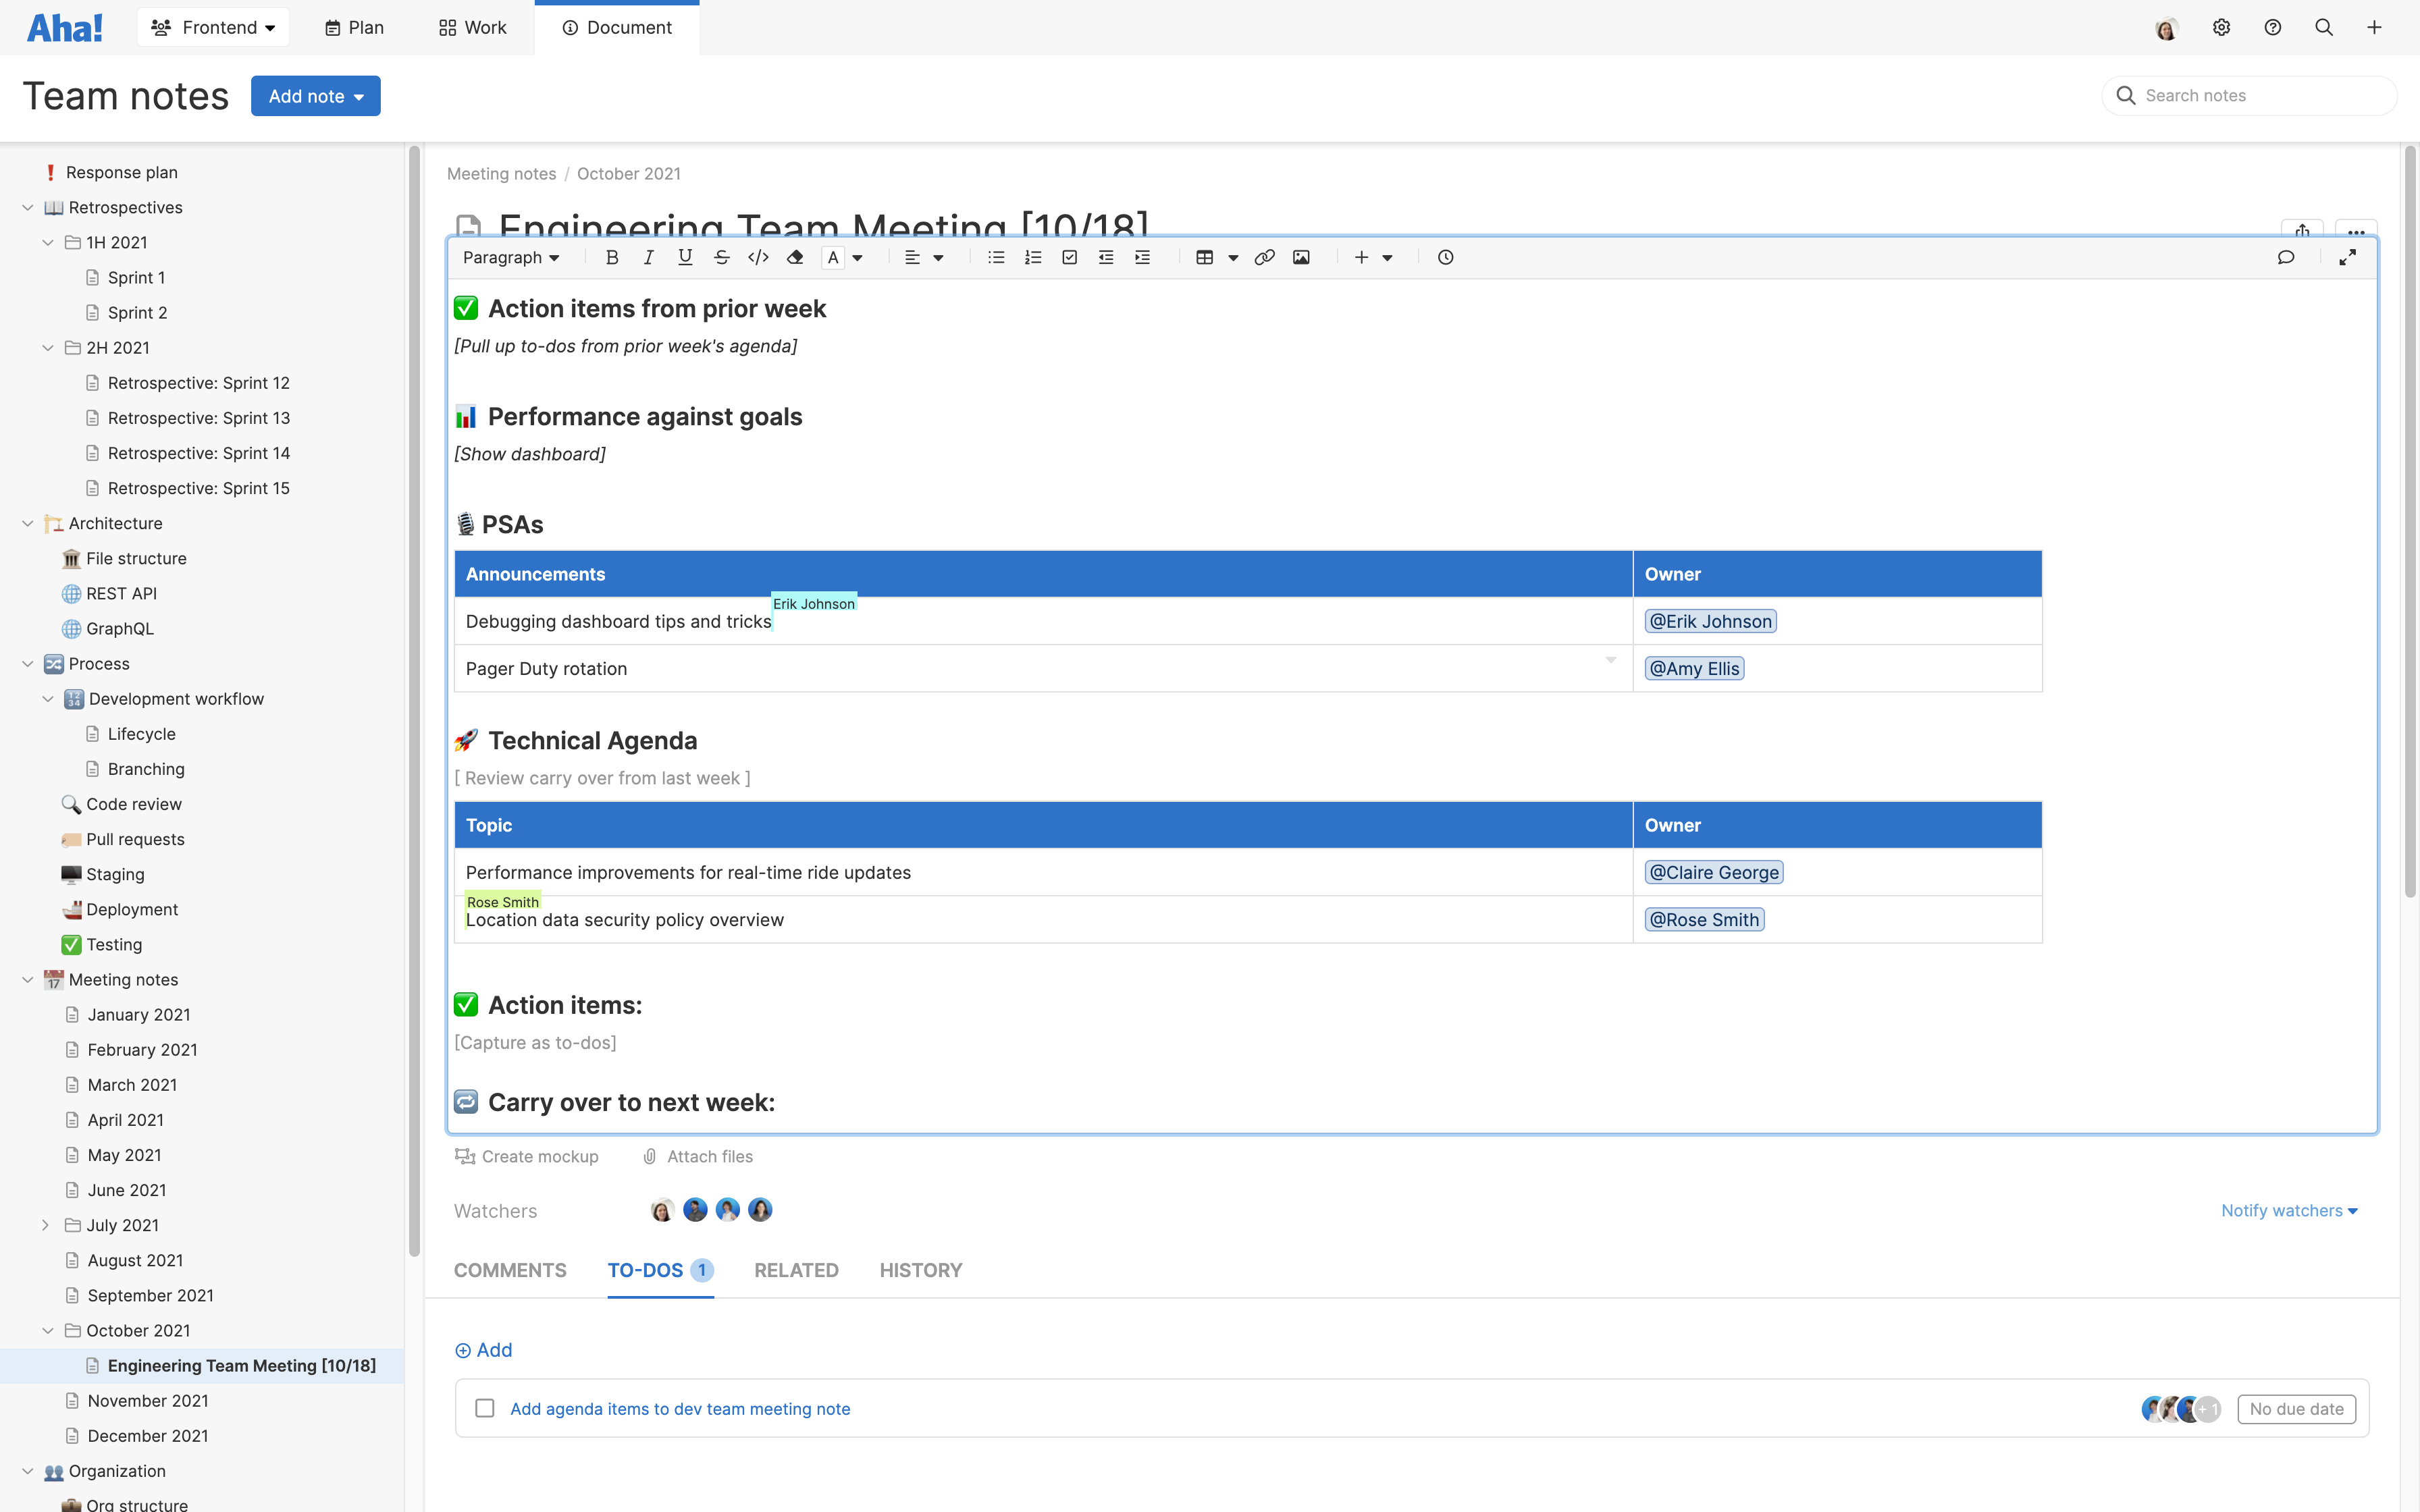Expand the July 2021 folder

click(46, 1224)
